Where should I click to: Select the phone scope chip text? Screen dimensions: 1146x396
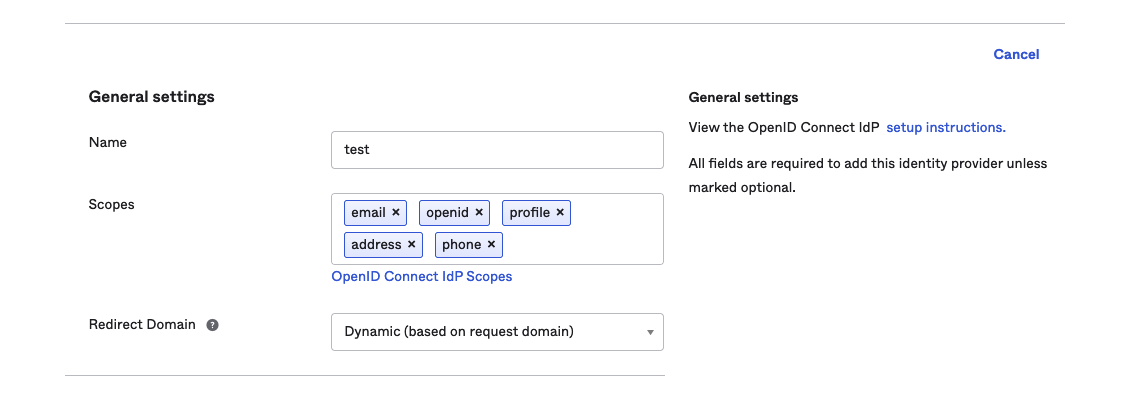[x=461, y=245]
